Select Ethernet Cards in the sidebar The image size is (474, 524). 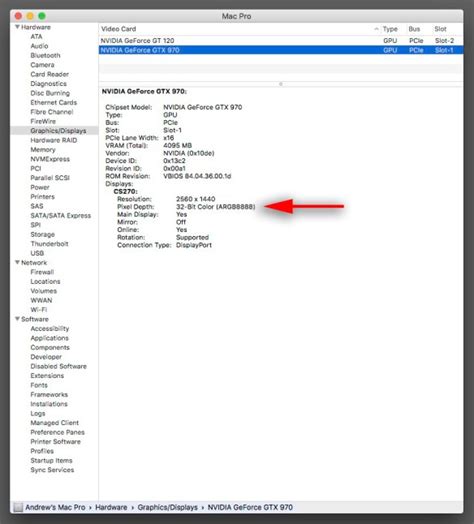[x=54, y=102]
